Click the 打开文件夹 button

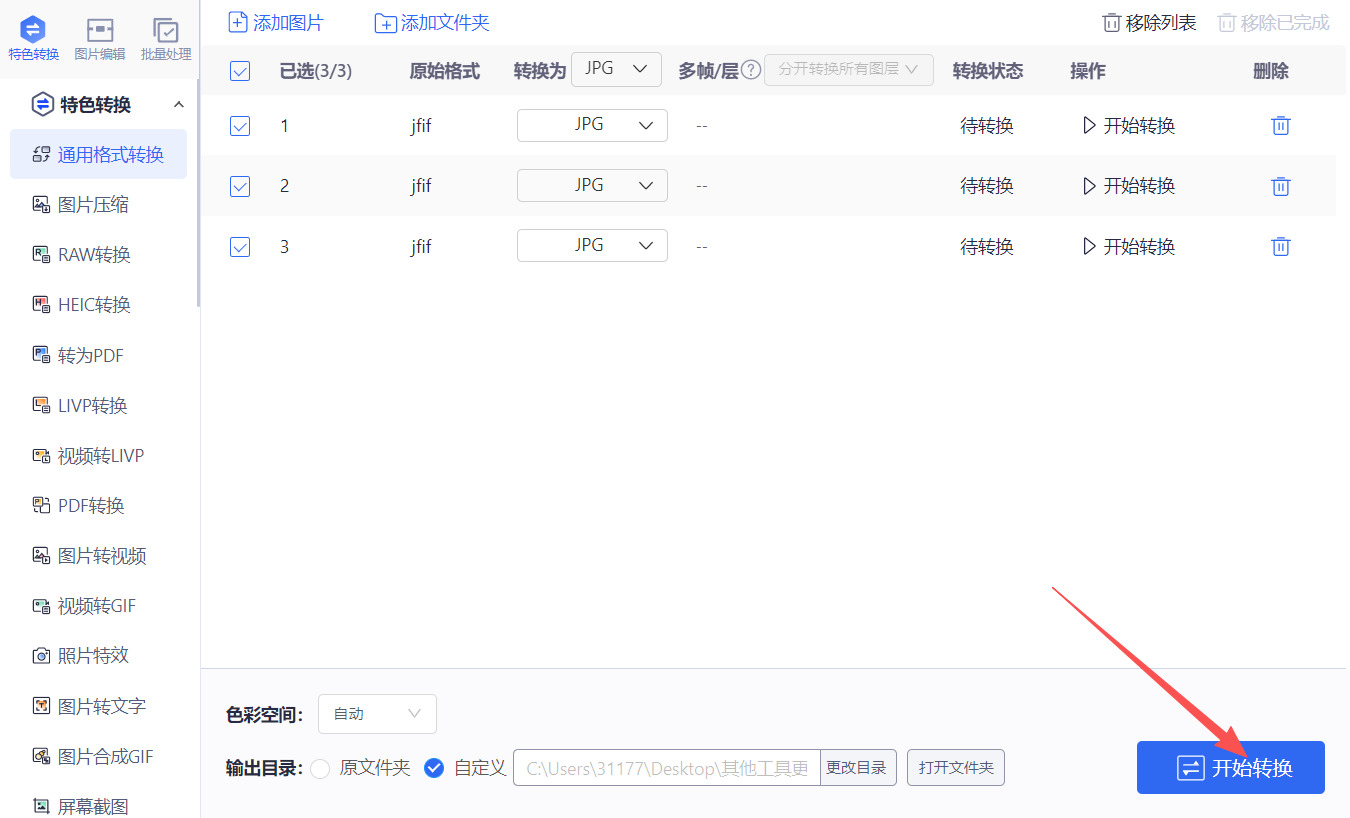point(956,768)
